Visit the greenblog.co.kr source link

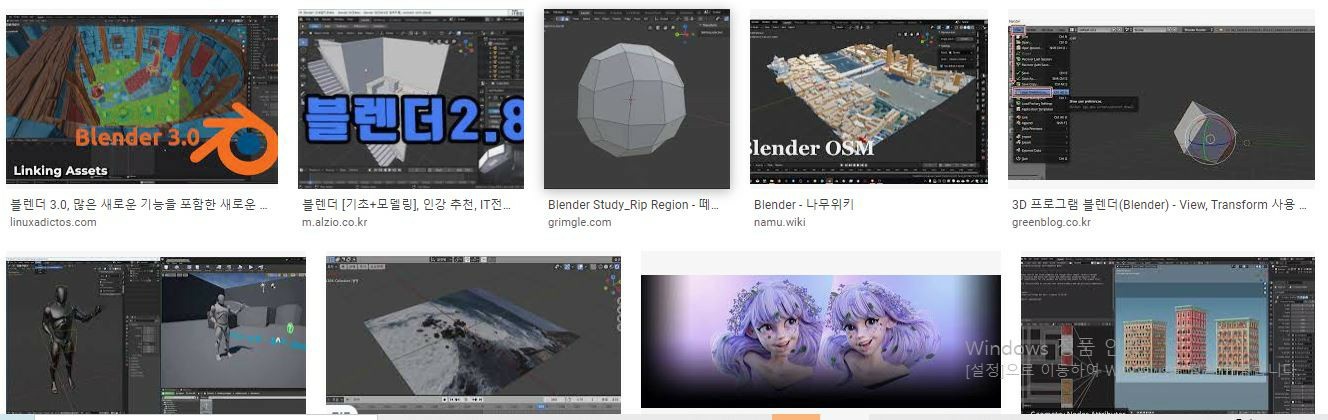click(1051, 222)
